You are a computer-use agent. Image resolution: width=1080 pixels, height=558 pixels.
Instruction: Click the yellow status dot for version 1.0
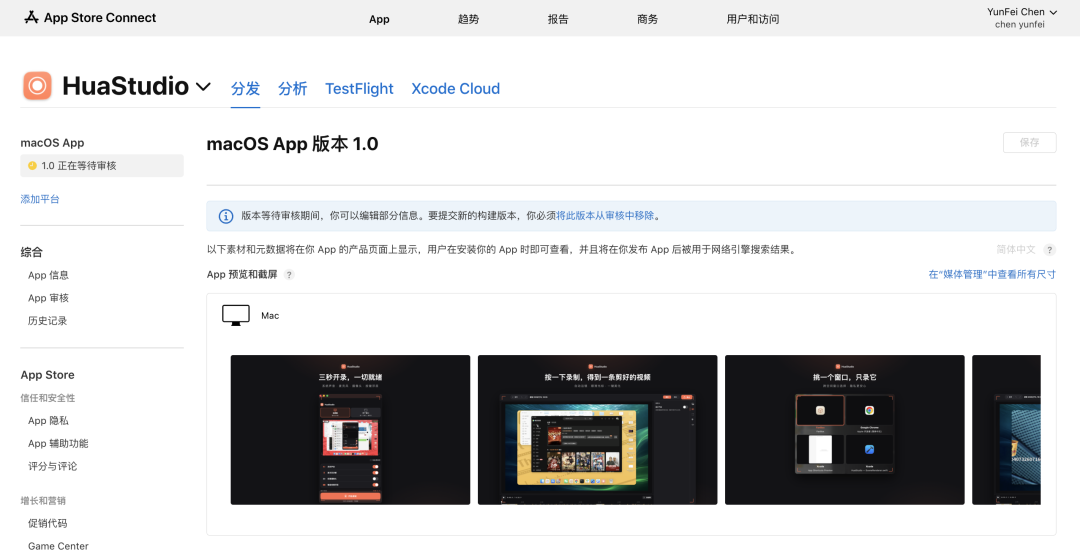[32, 165]
